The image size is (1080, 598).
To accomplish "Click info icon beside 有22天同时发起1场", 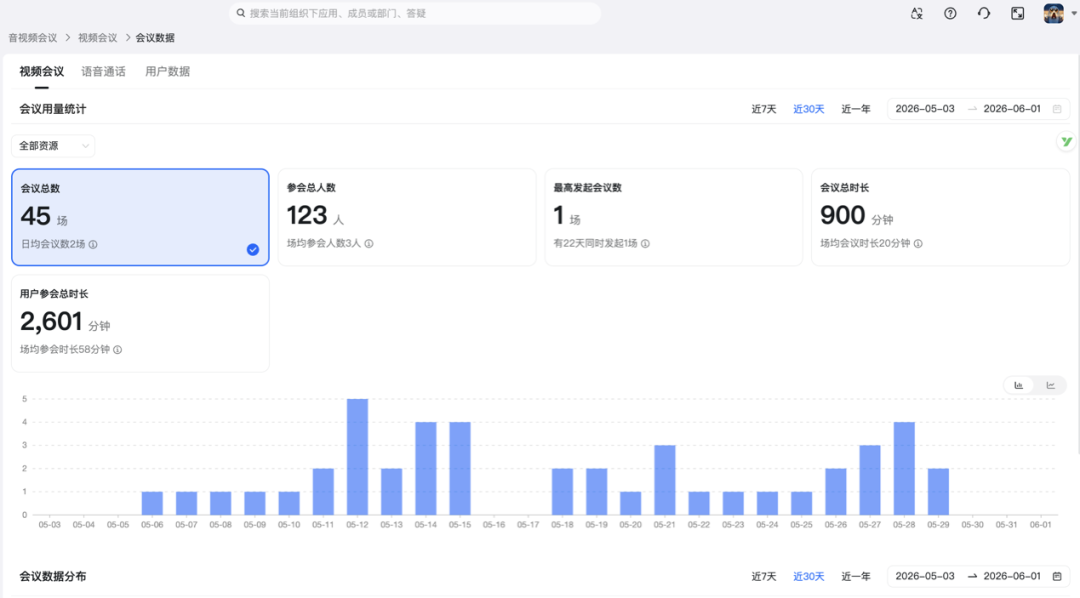I will pos(645,243).
